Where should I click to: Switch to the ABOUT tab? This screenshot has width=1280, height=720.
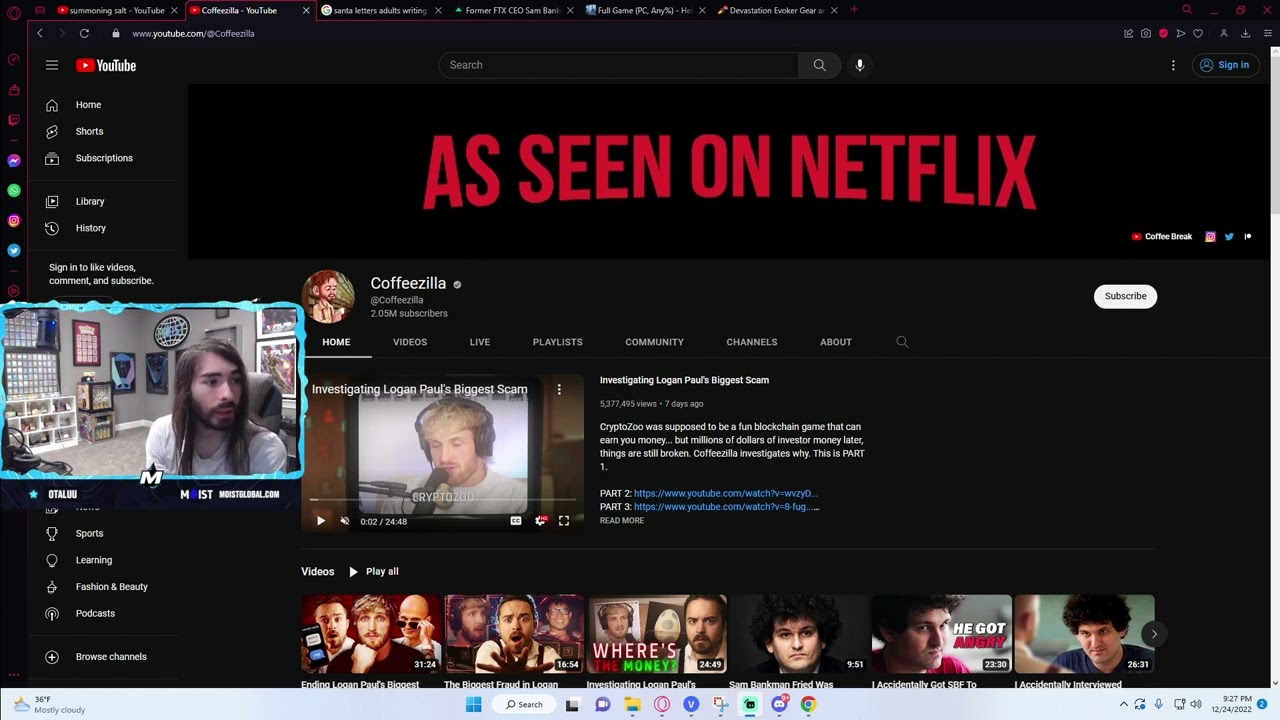(836, 342)
